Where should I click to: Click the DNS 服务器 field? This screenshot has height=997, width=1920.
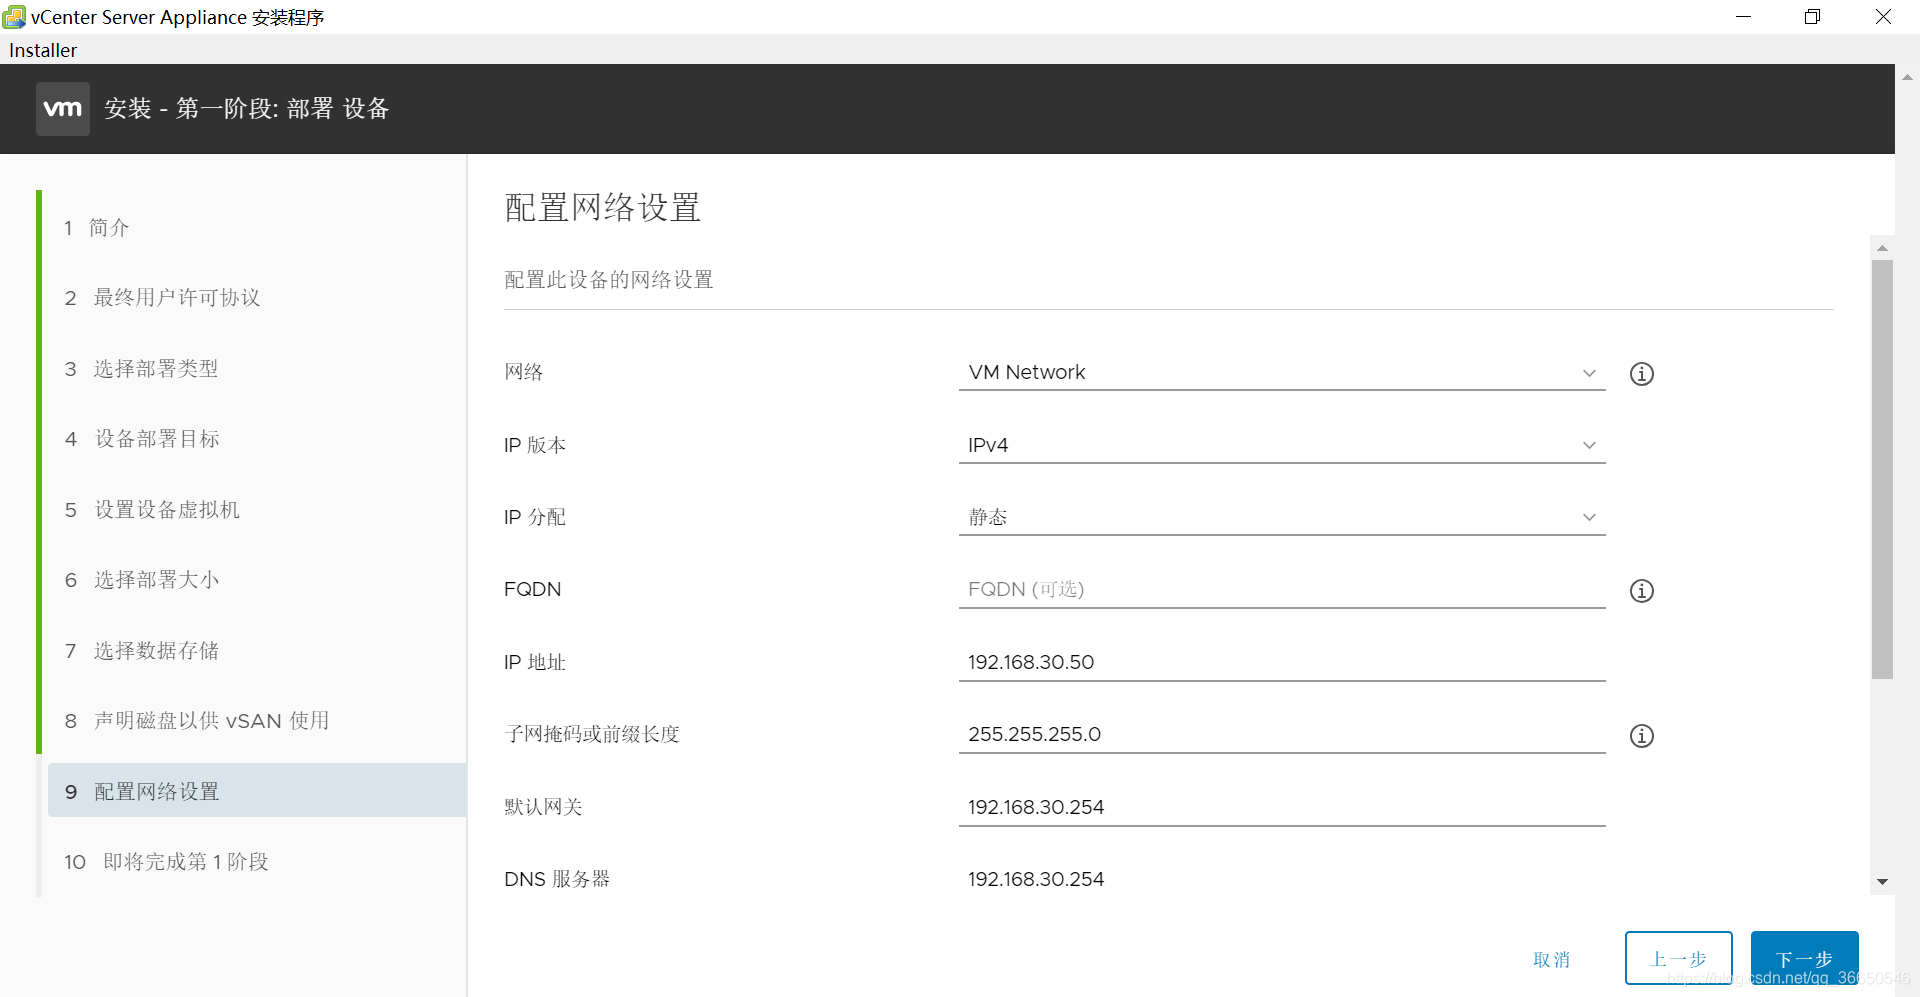tap(1281, 879)
